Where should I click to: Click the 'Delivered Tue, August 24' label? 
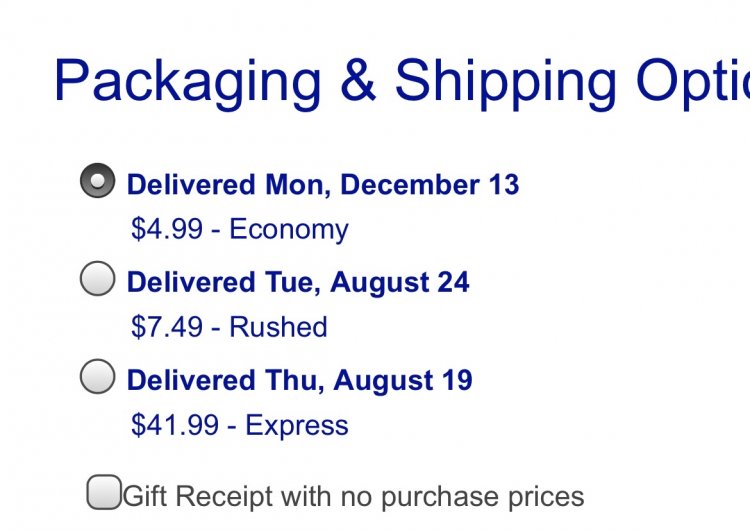tap(298, 282)
